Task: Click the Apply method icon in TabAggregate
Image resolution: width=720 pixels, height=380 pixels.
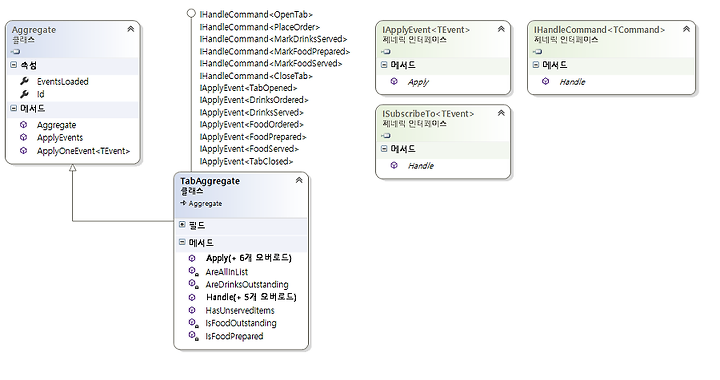Action: 192,258
